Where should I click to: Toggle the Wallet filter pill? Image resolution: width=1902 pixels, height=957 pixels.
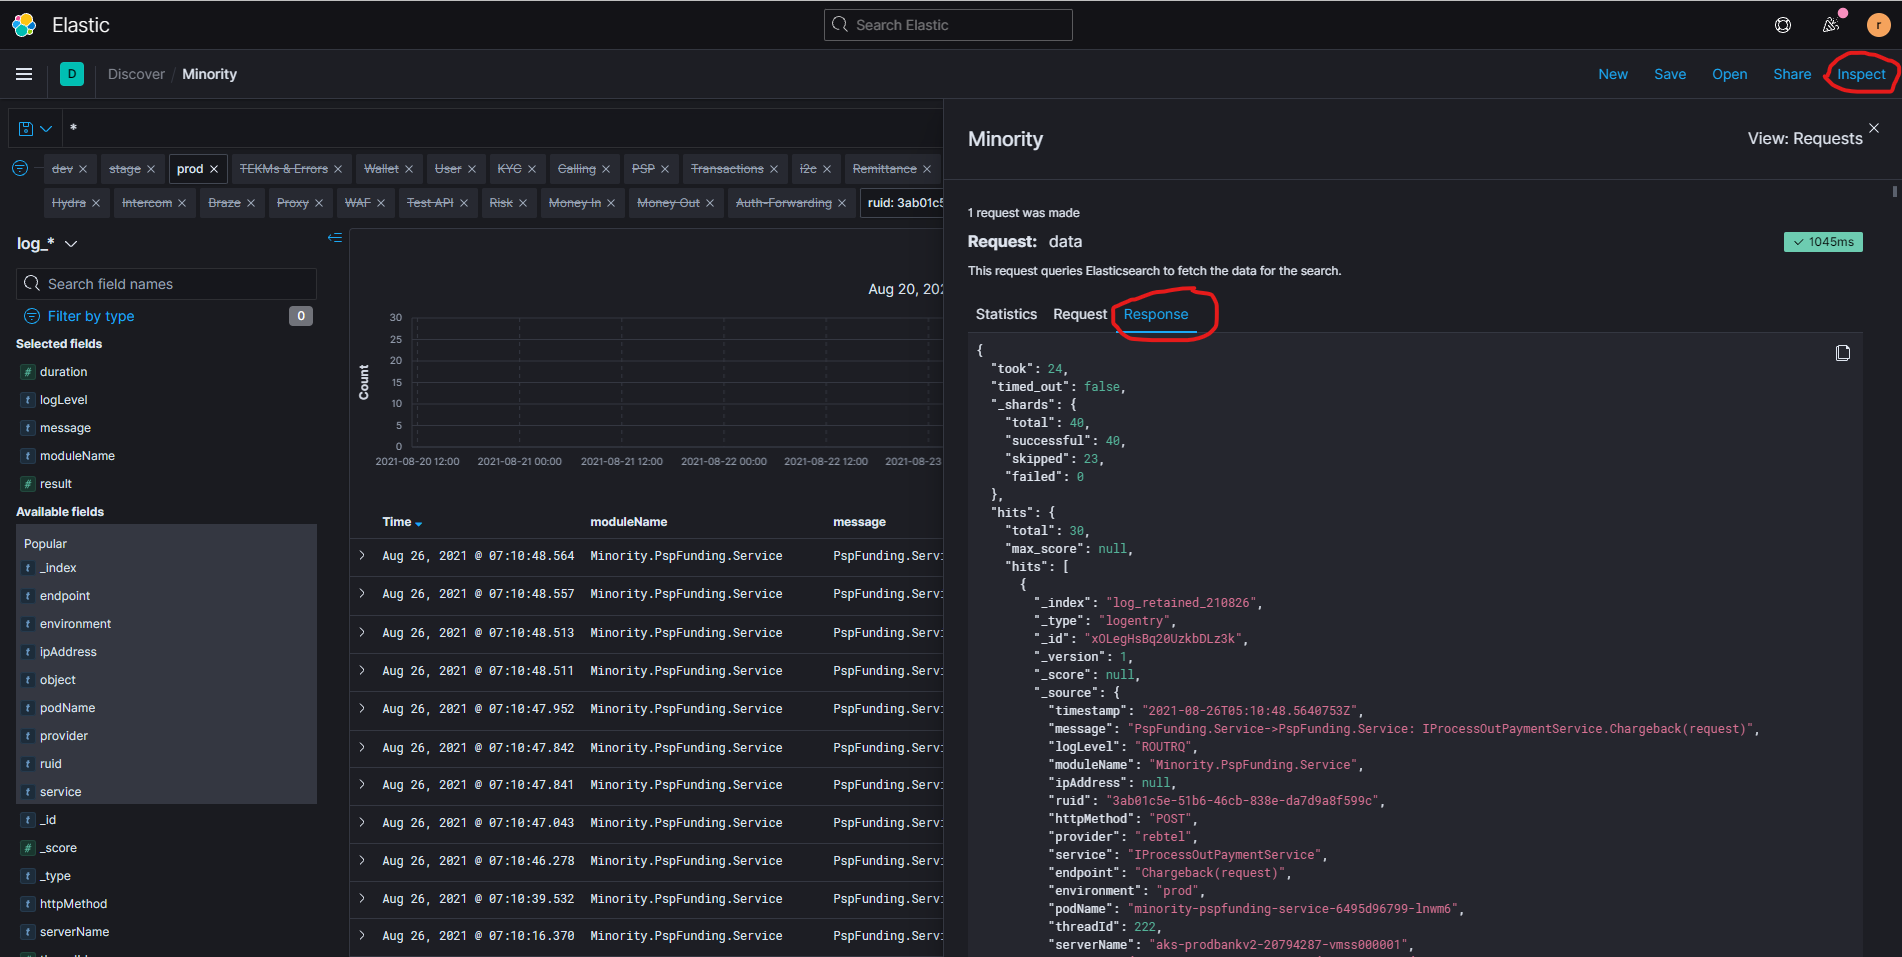pos(381,169)
